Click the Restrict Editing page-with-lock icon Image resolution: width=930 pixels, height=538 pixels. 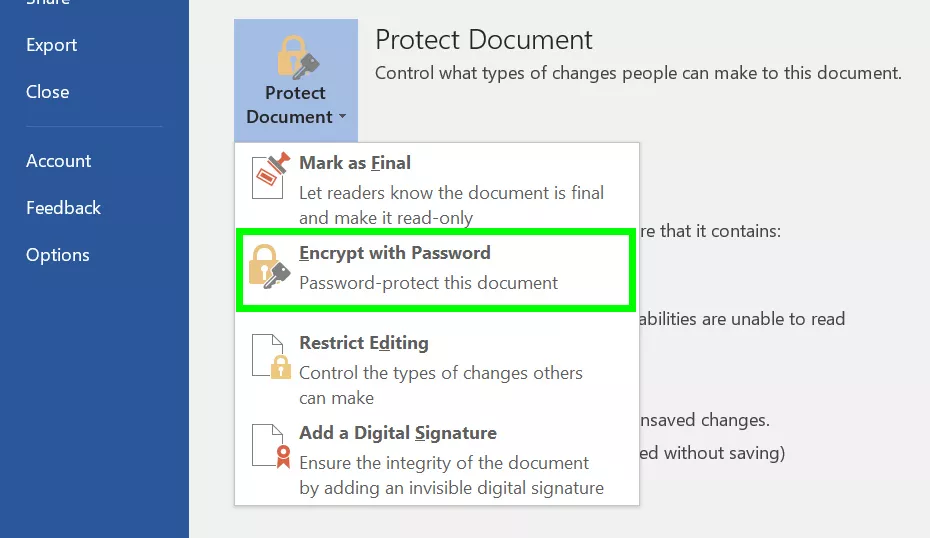coord(271,356)
